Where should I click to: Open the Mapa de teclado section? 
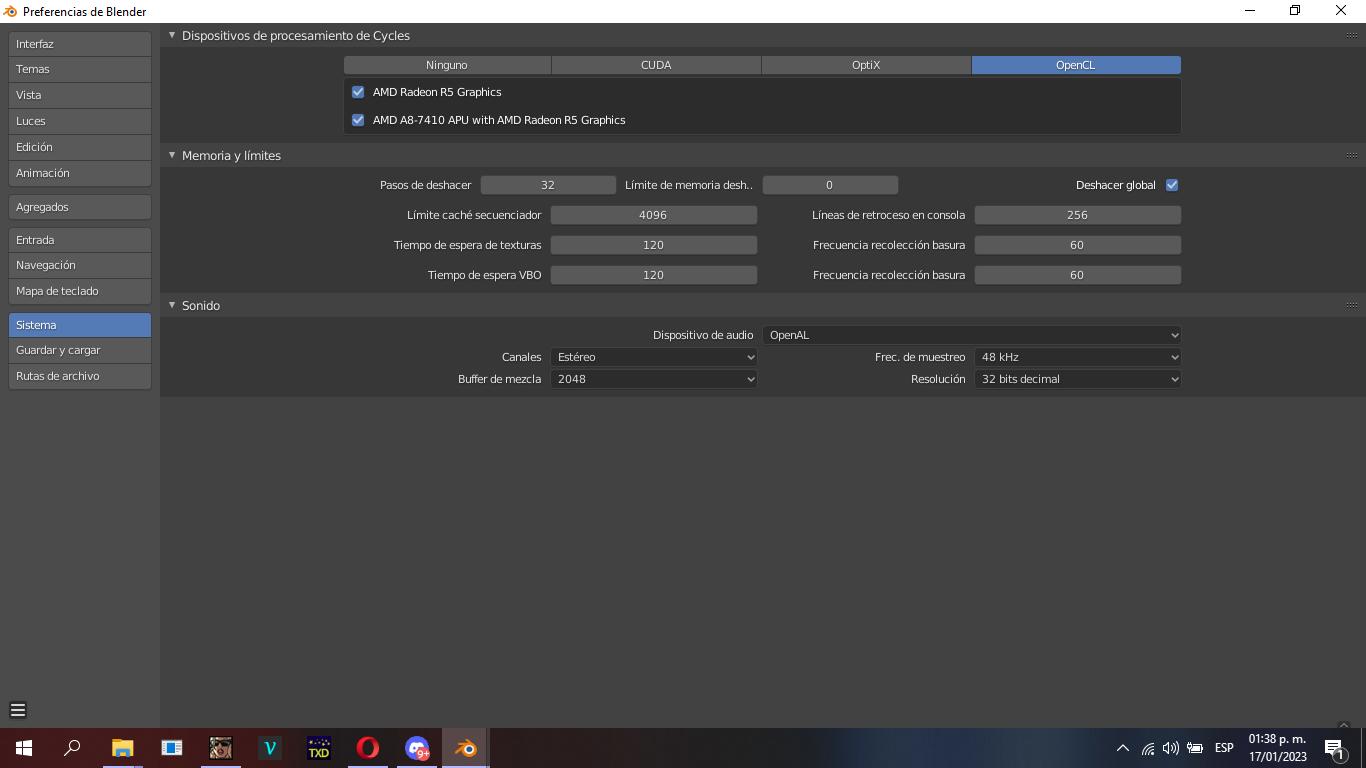point(80,291)
